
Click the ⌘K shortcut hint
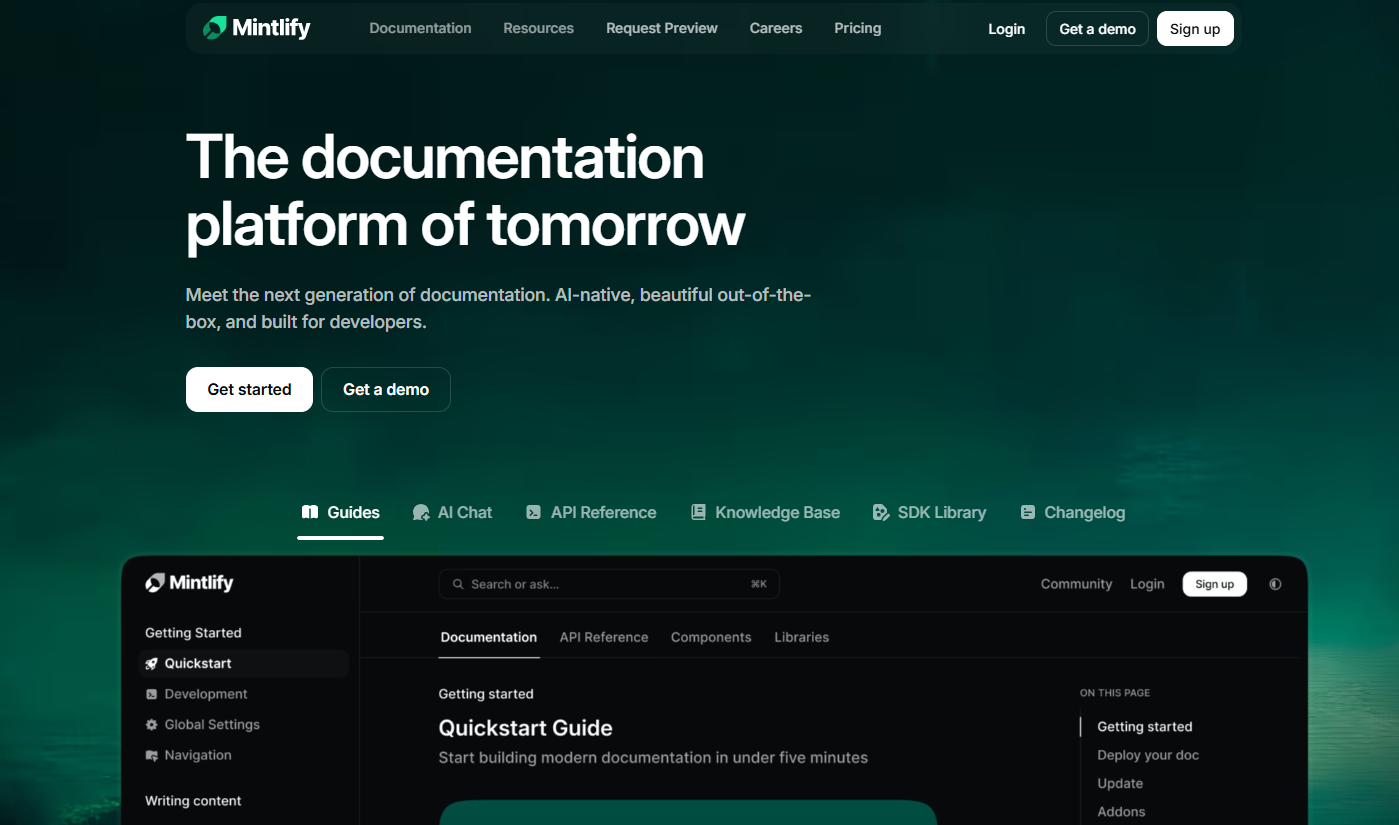pos(759,584)
